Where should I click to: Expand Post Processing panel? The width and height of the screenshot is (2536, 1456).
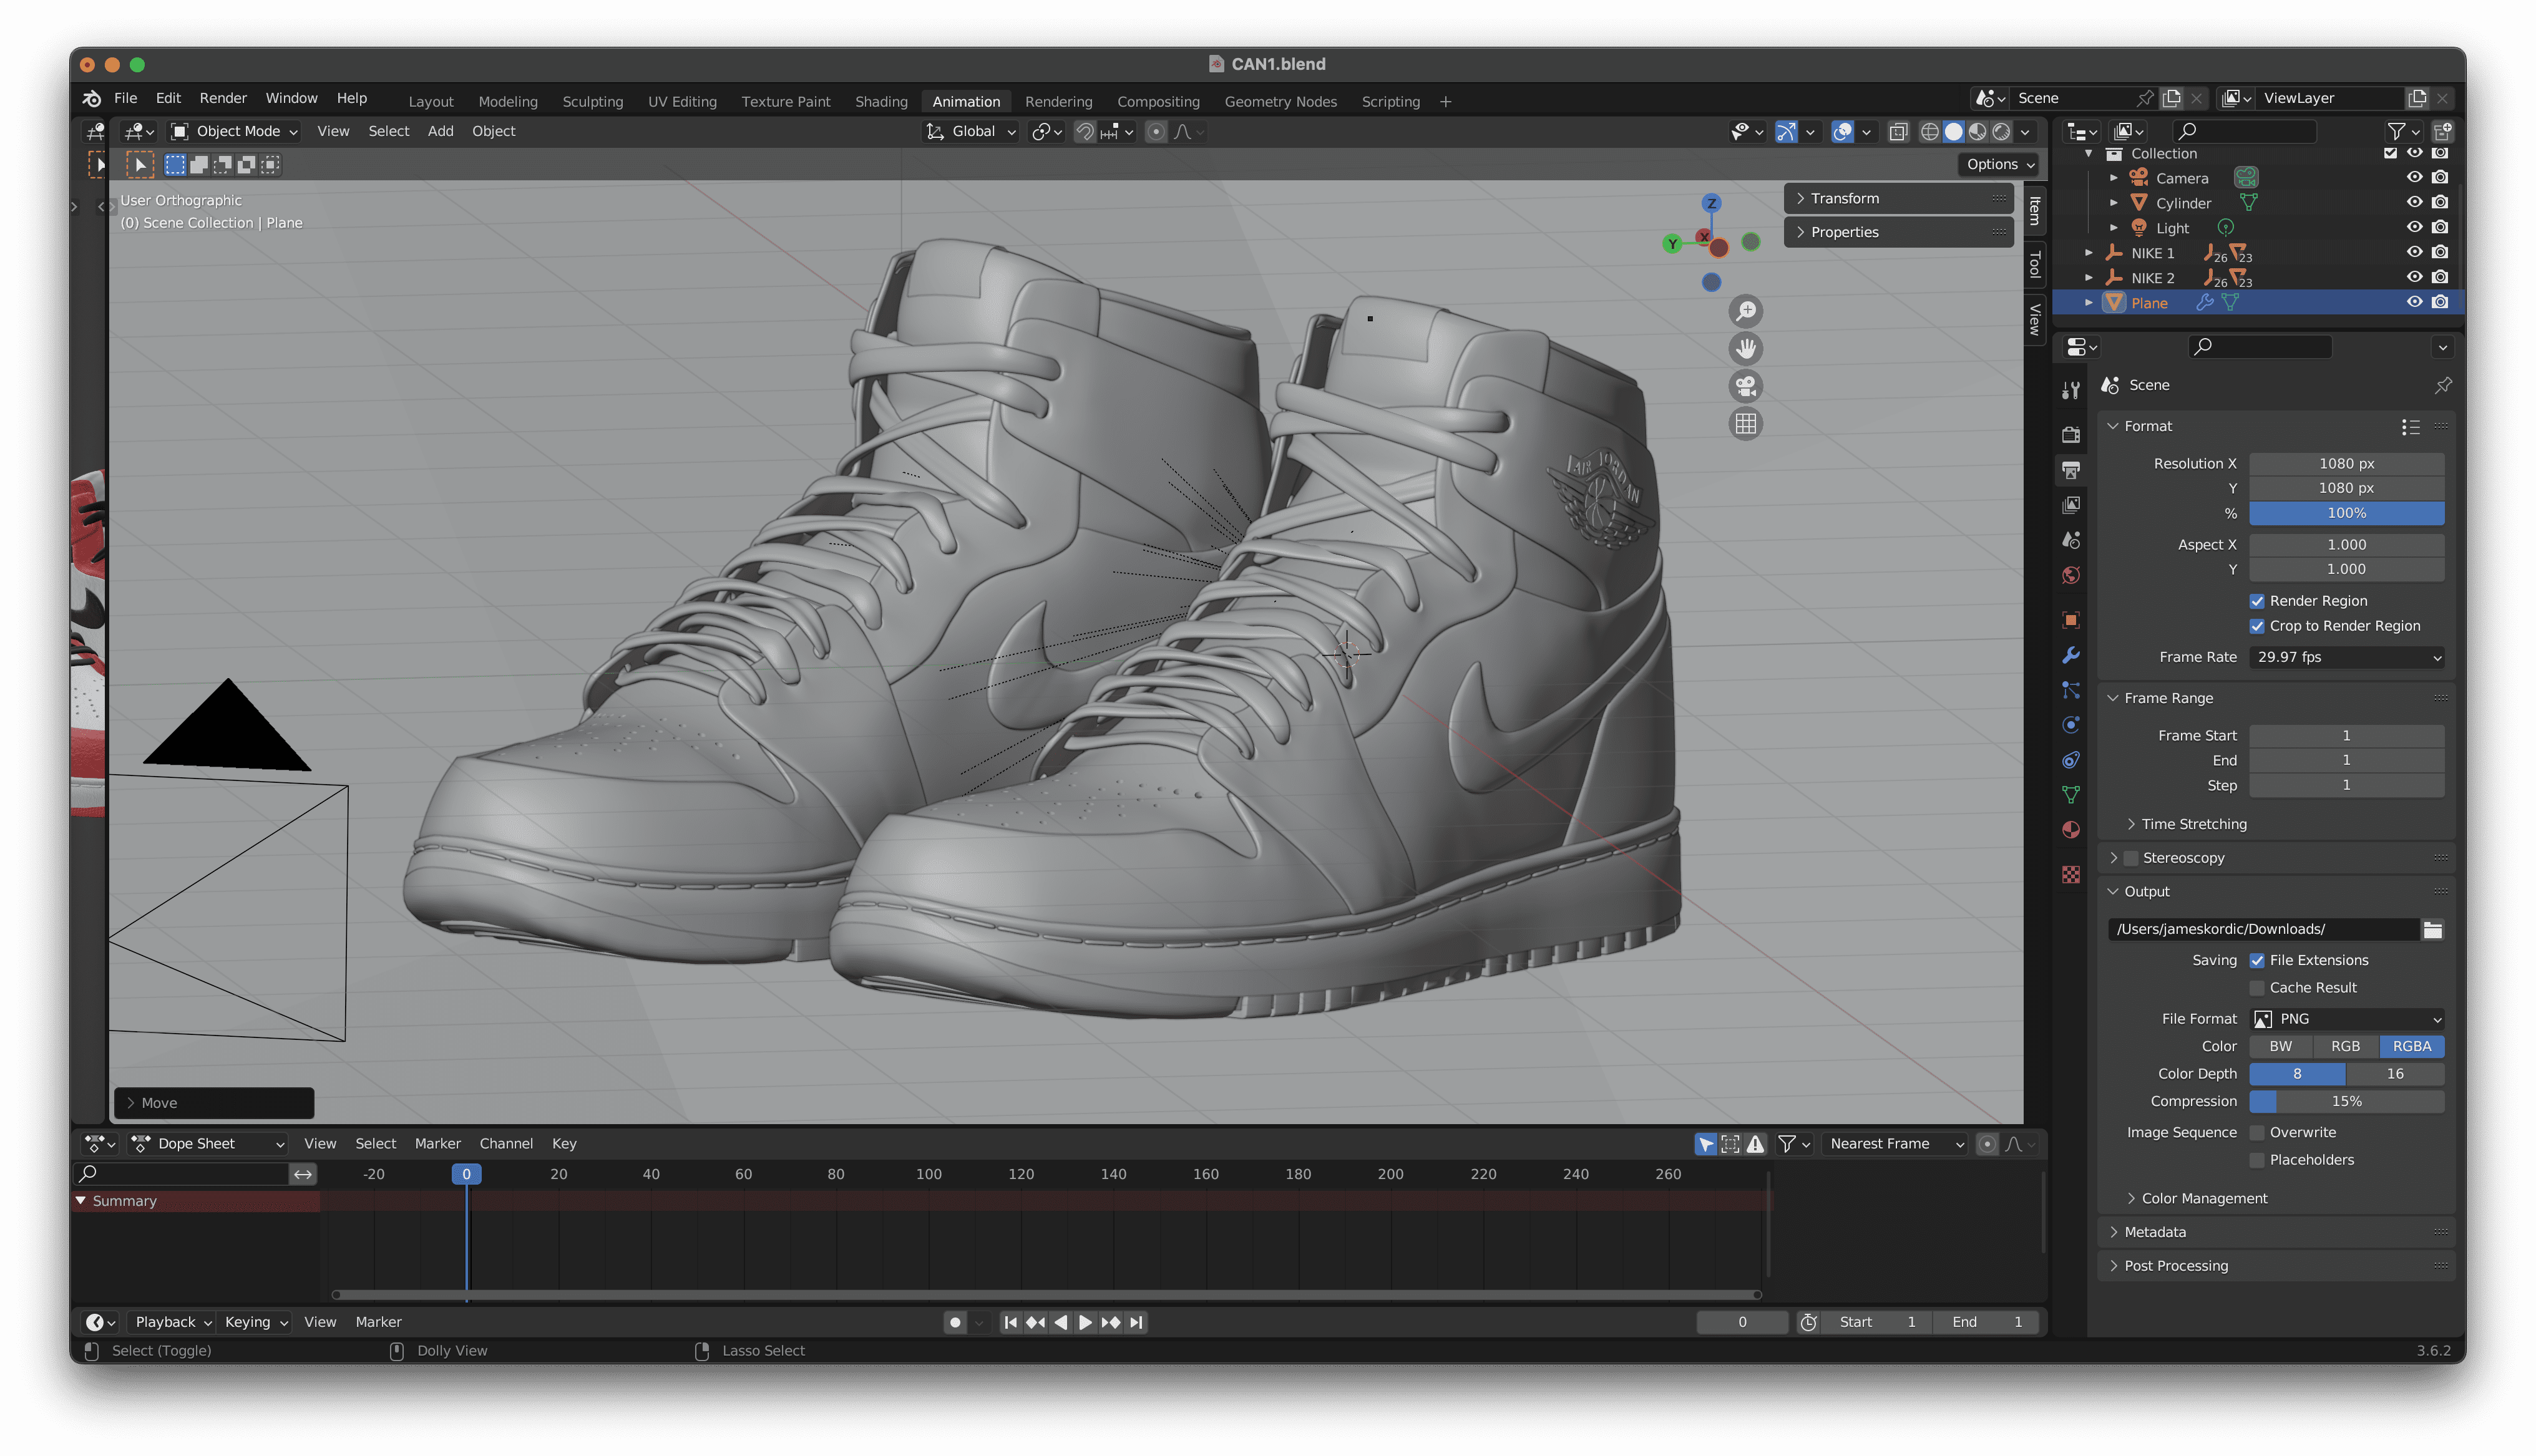tap(2176, 1265)
